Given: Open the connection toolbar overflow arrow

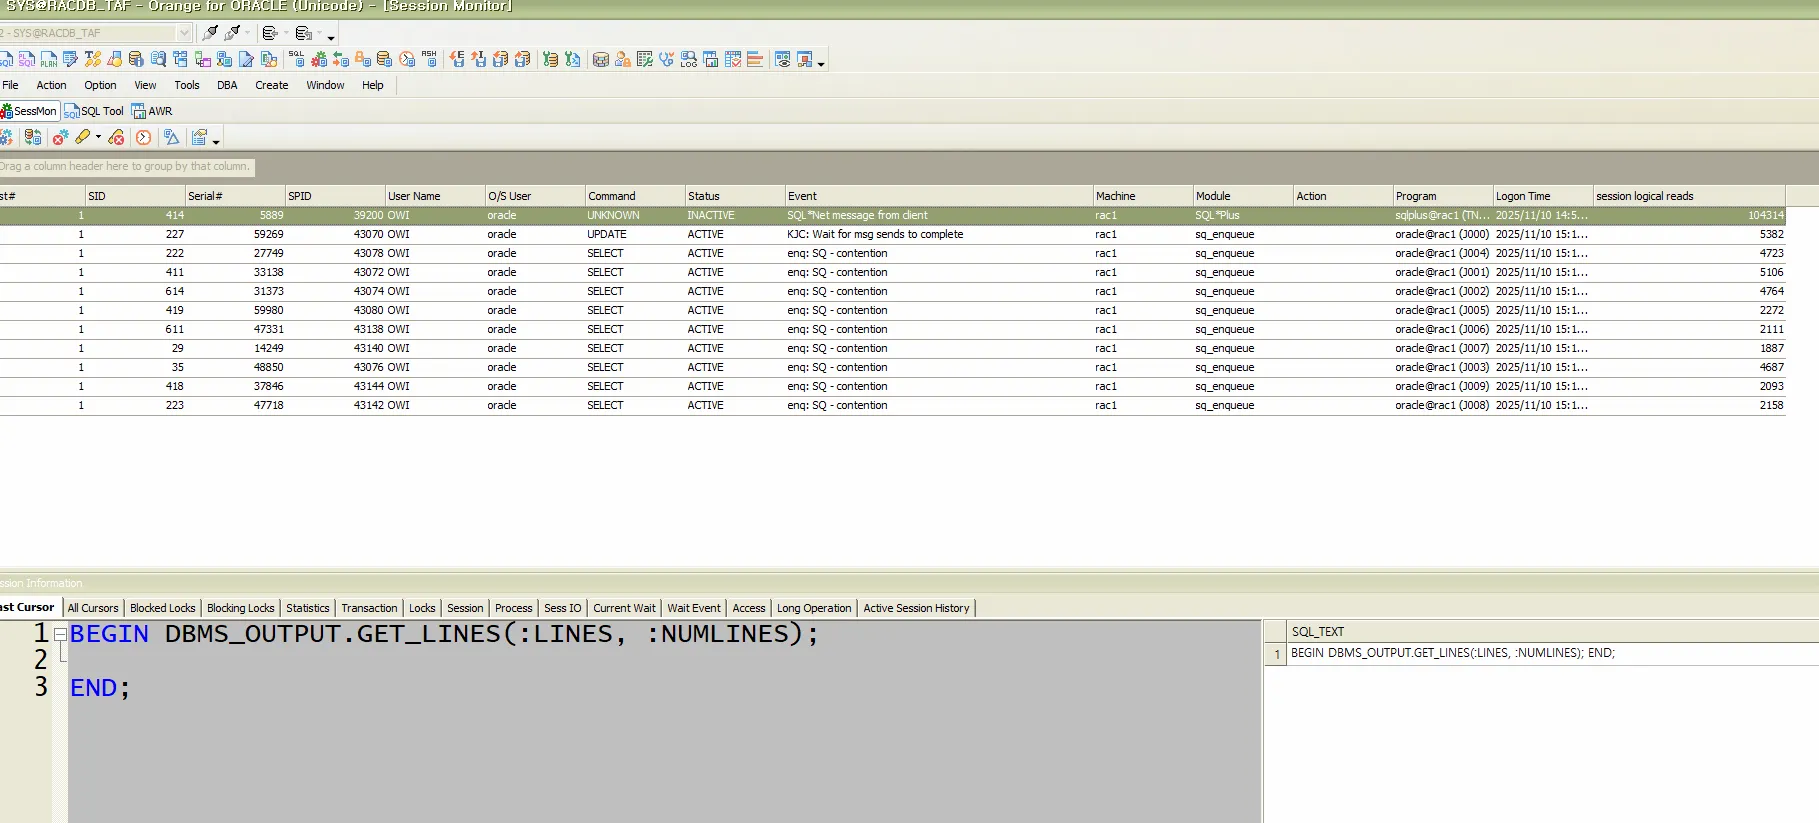Looking at the screenshot, I should [x=331, y=37].
